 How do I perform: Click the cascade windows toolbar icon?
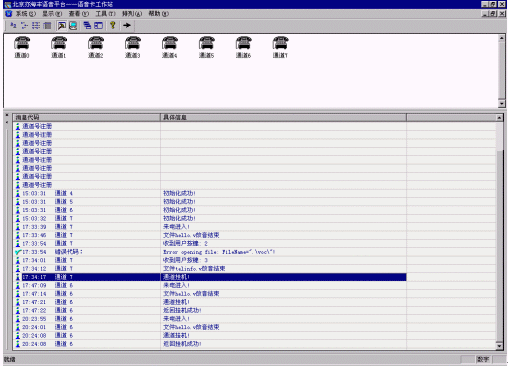(87, 25)
